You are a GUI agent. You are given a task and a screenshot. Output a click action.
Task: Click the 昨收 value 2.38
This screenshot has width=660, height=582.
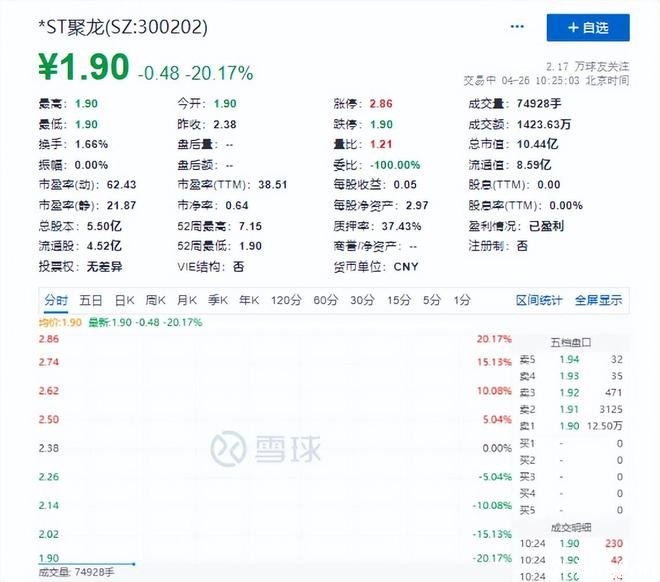tap(225, 125)
